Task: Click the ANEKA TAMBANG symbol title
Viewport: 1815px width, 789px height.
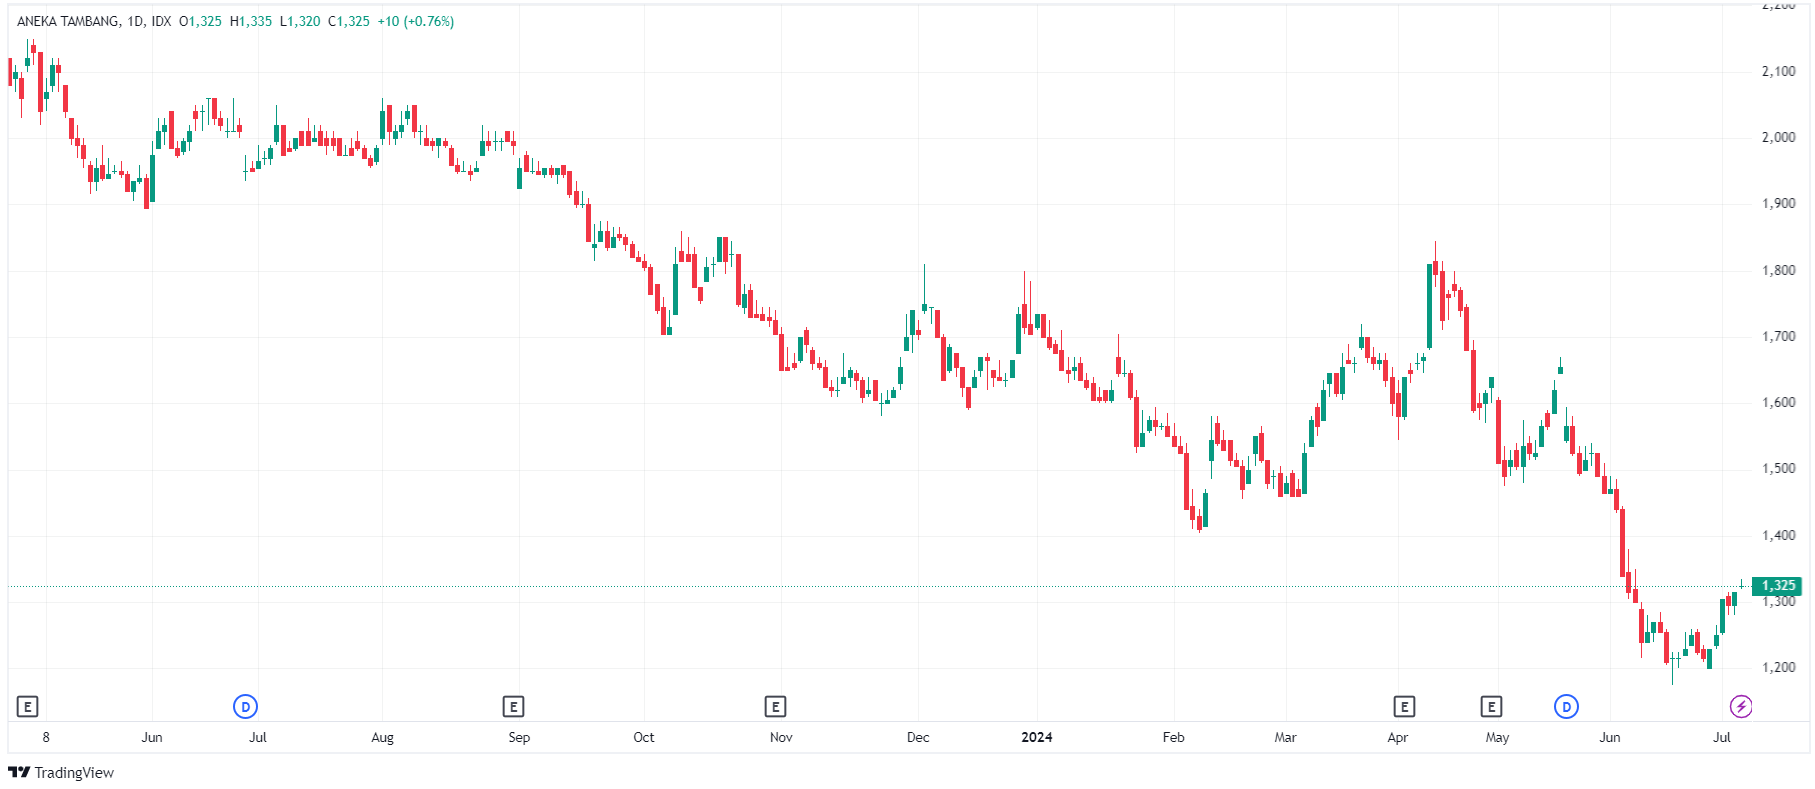Action: (x=68, y=21)
